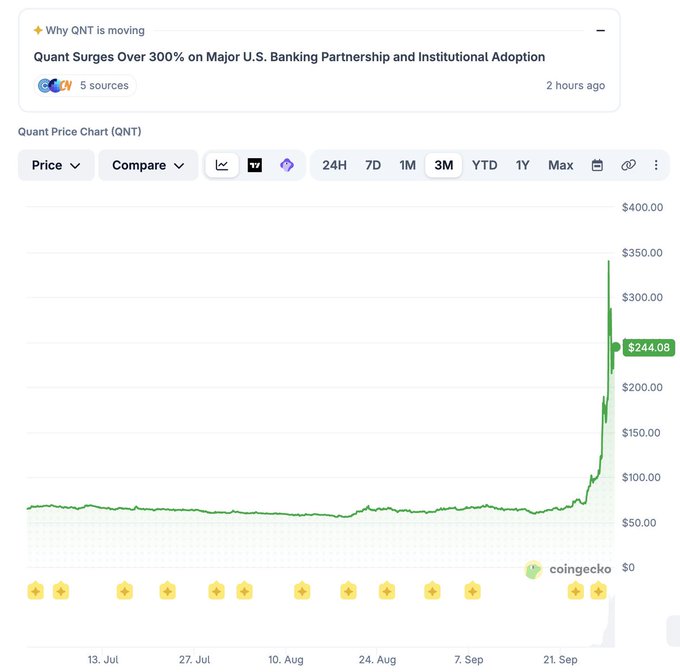Click the news marker nearest above 24. Aug
Viewport: 680px width, 672px height.
coord(387,591)
